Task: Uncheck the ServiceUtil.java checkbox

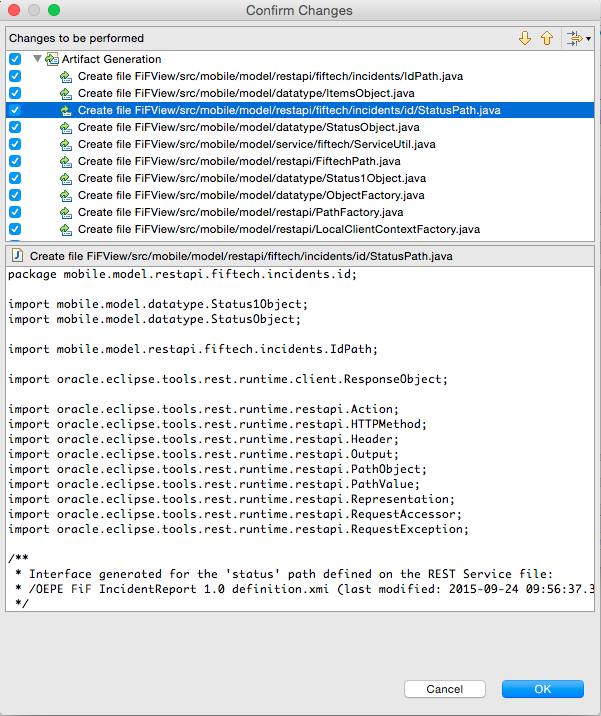Action: [x=15, y=144]
